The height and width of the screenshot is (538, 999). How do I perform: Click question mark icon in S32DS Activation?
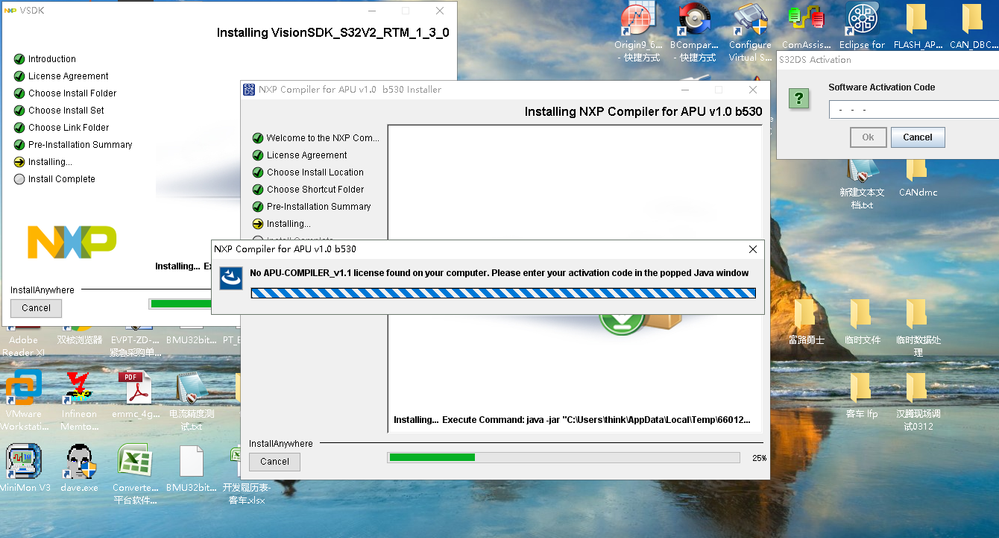(798, 99)
